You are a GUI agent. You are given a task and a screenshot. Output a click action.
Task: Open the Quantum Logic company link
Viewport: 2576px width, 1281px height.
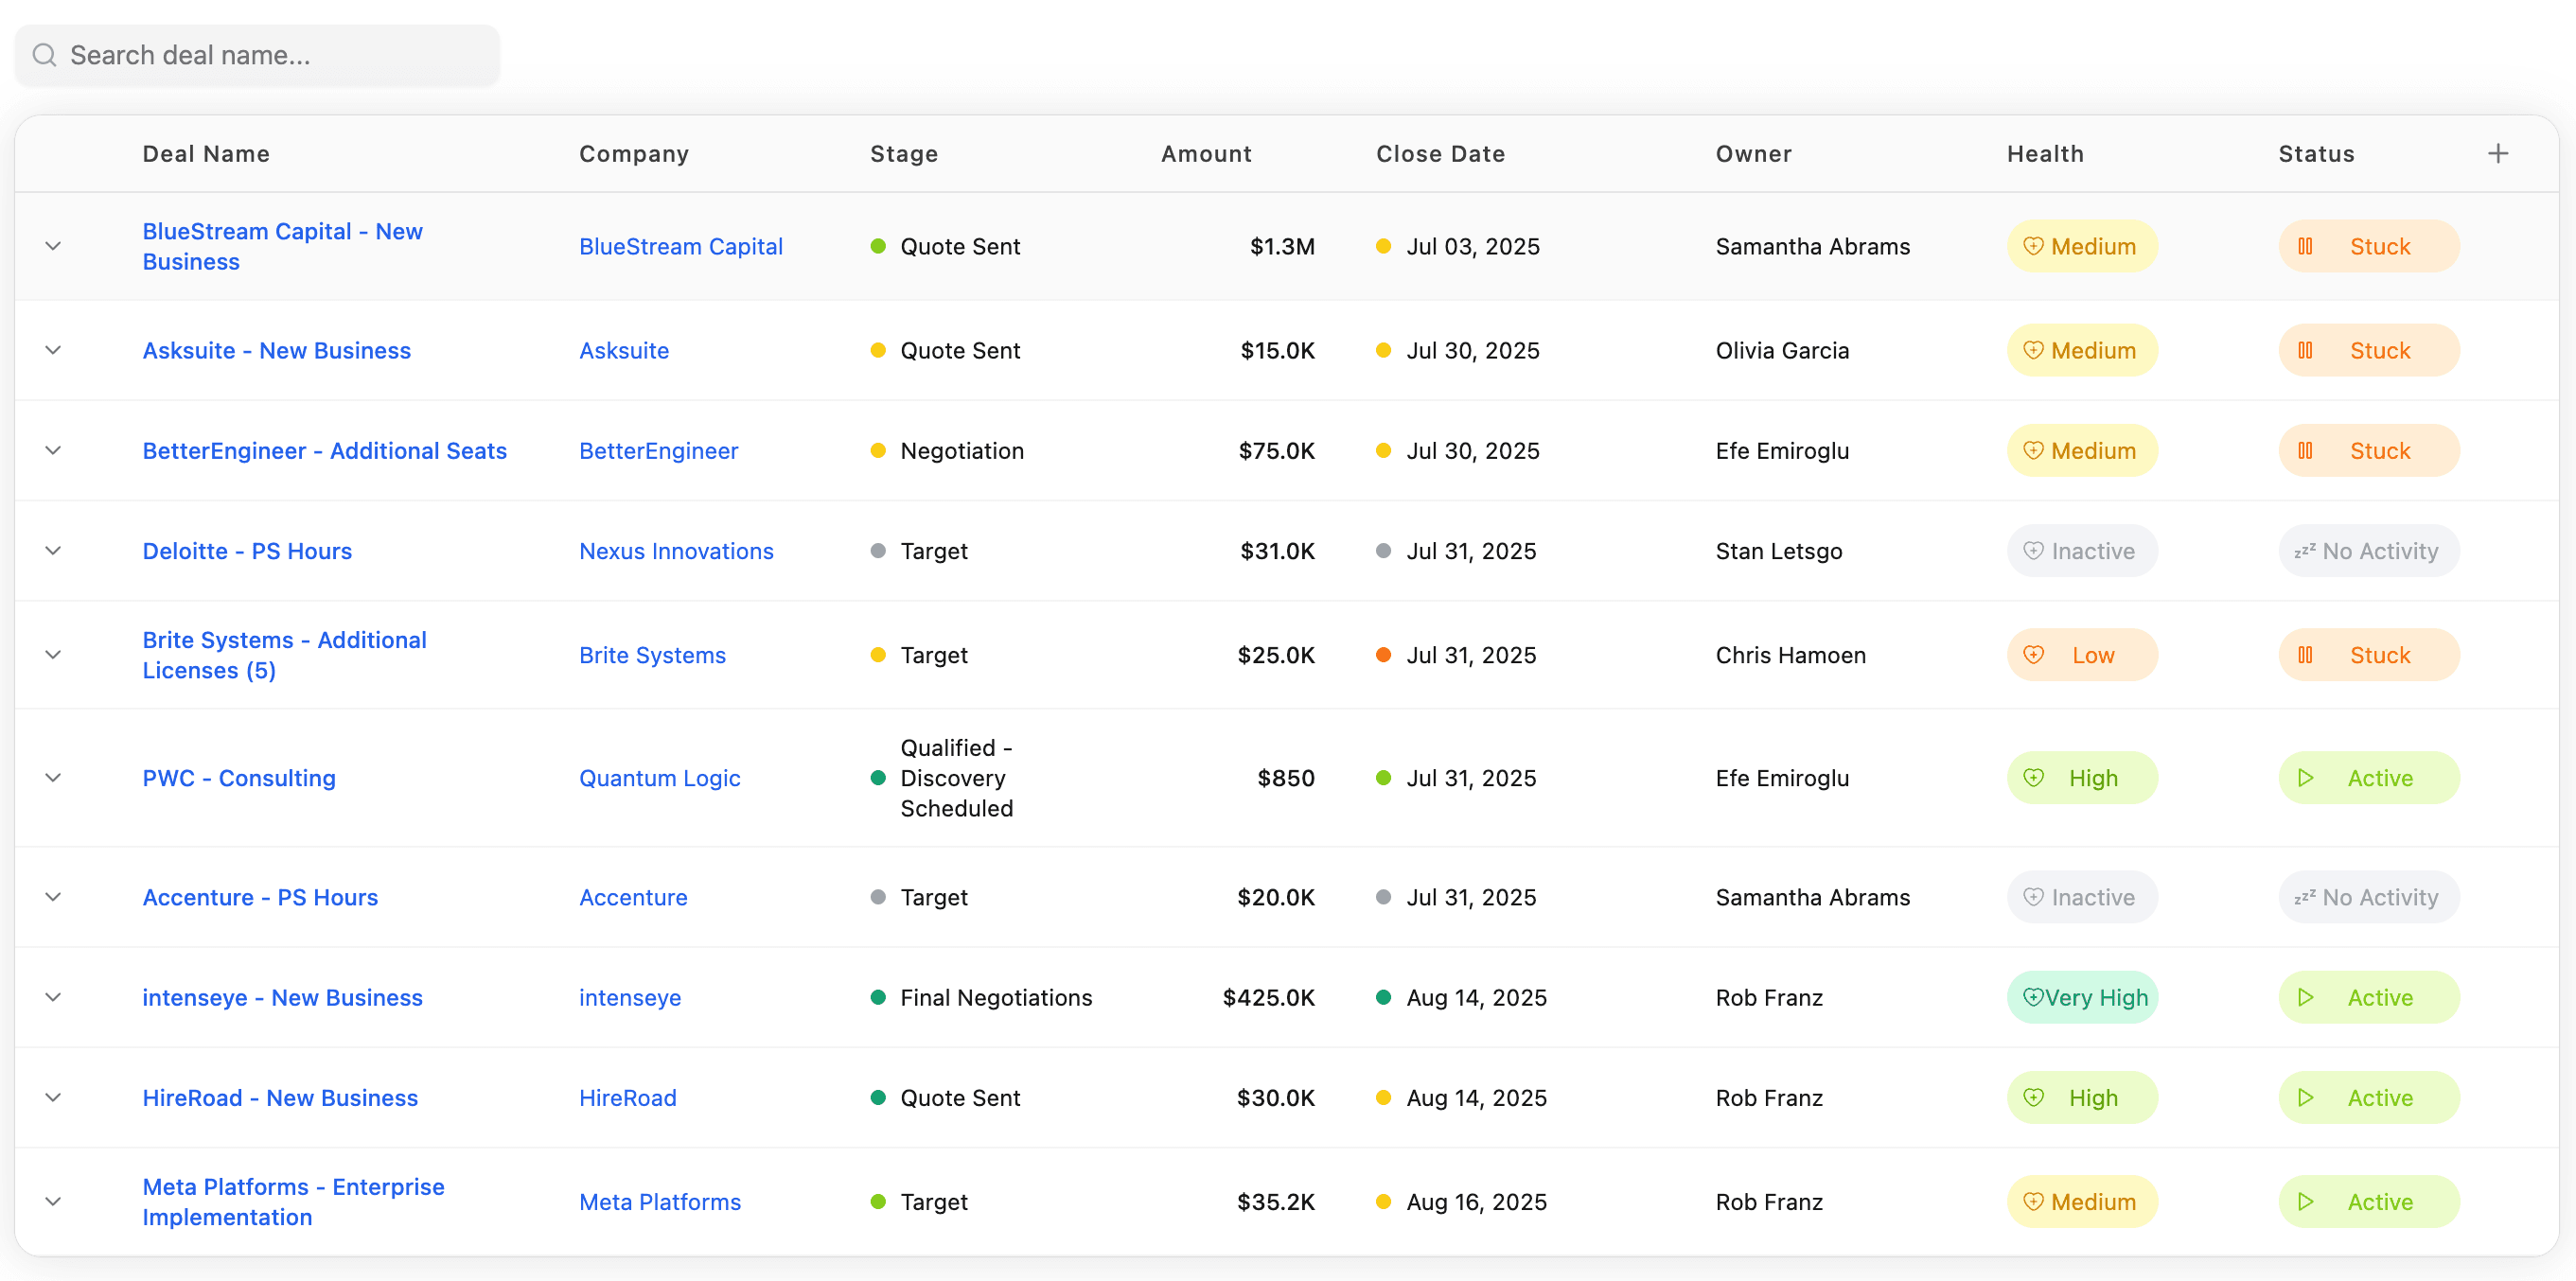(659, 777)
